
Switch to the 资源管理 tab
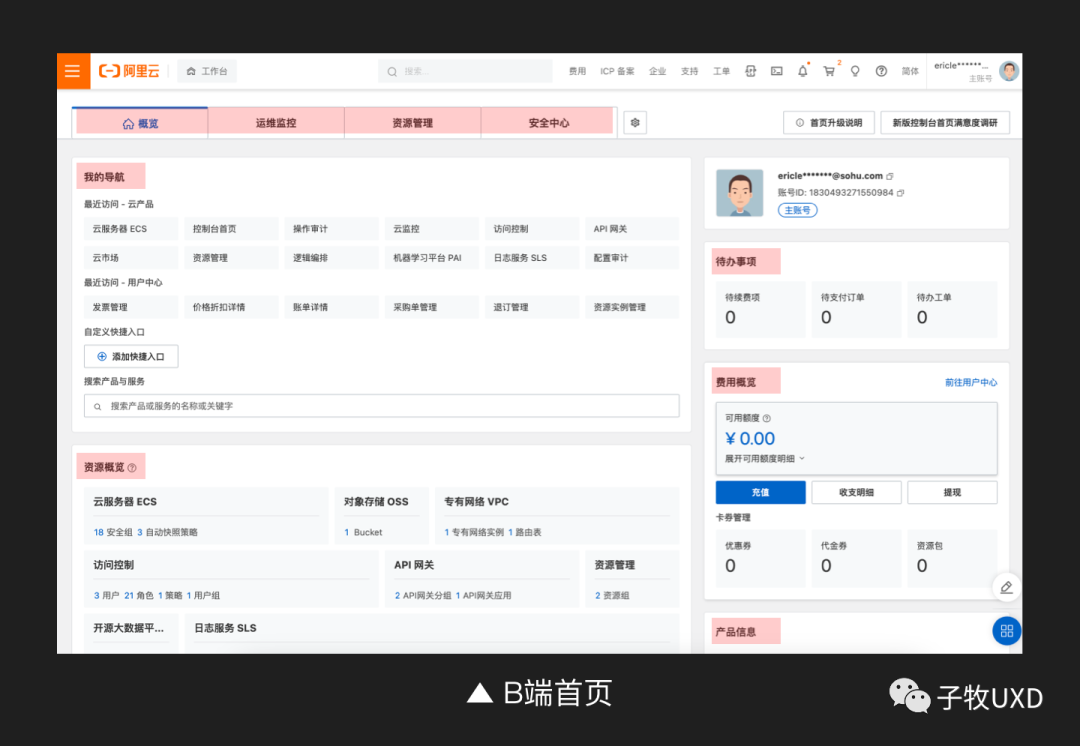tap(412, 123)
